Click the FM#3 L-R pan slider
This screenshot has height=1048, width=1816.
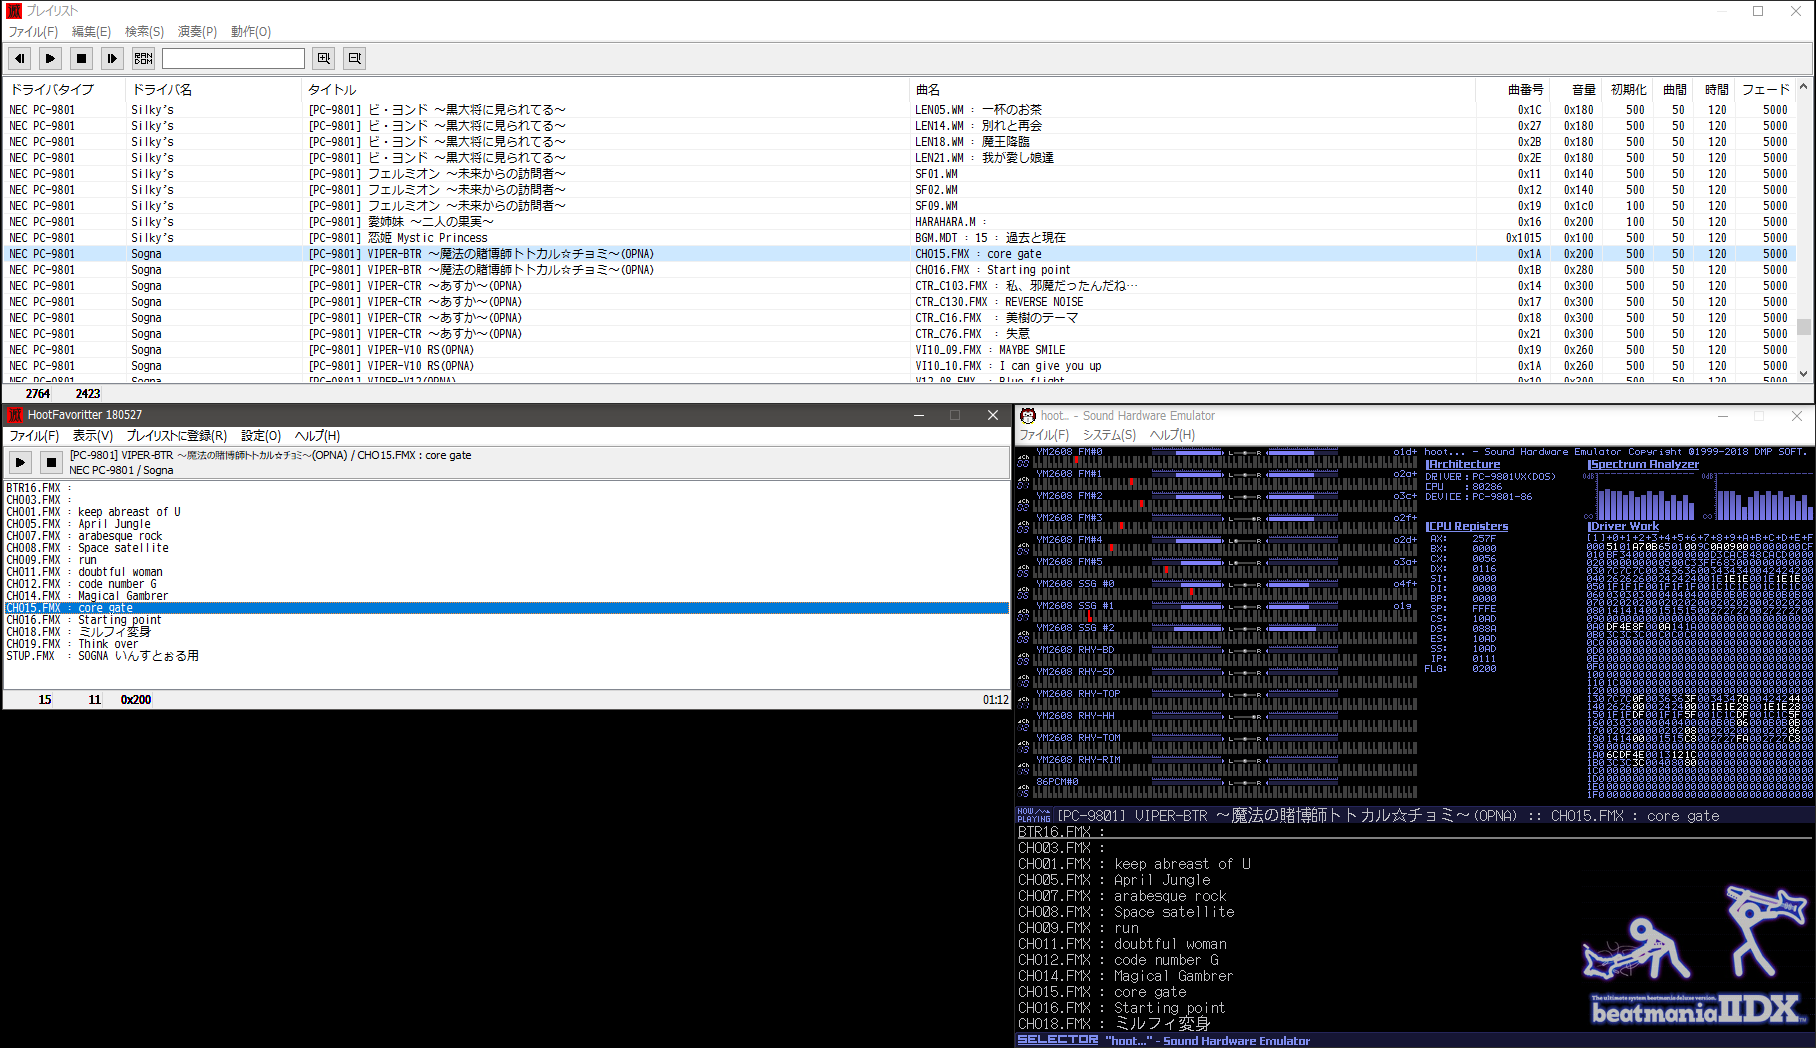pyautogui.click(x=1245, y=519)
